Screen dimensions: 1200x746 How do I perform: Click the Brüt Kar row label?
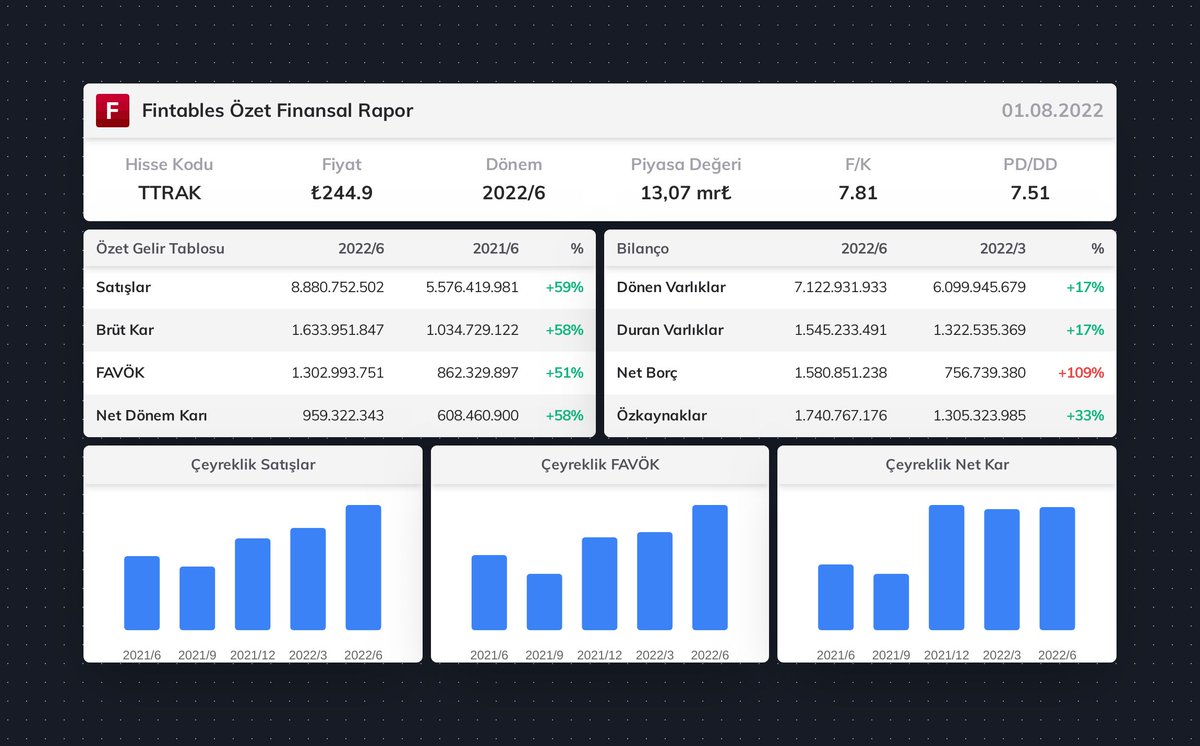click(x=125, y=330)
